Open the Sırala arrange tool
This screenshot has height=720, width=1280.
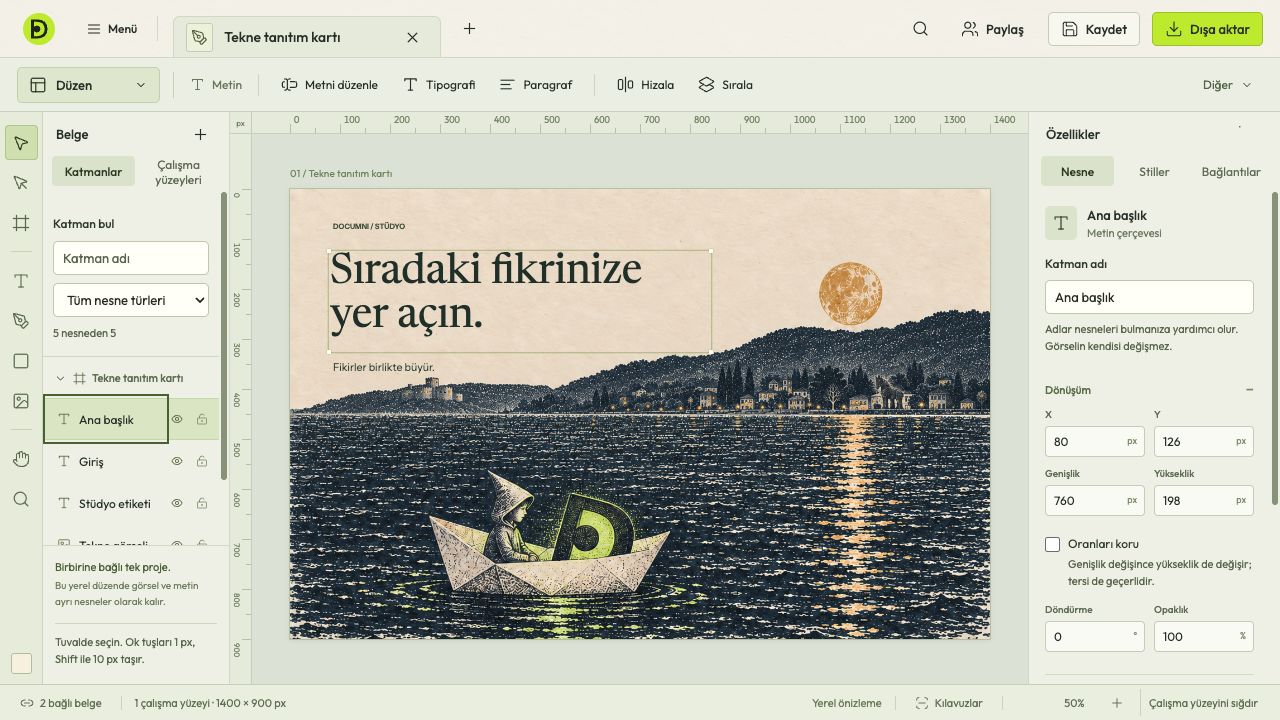coord(726,85)
